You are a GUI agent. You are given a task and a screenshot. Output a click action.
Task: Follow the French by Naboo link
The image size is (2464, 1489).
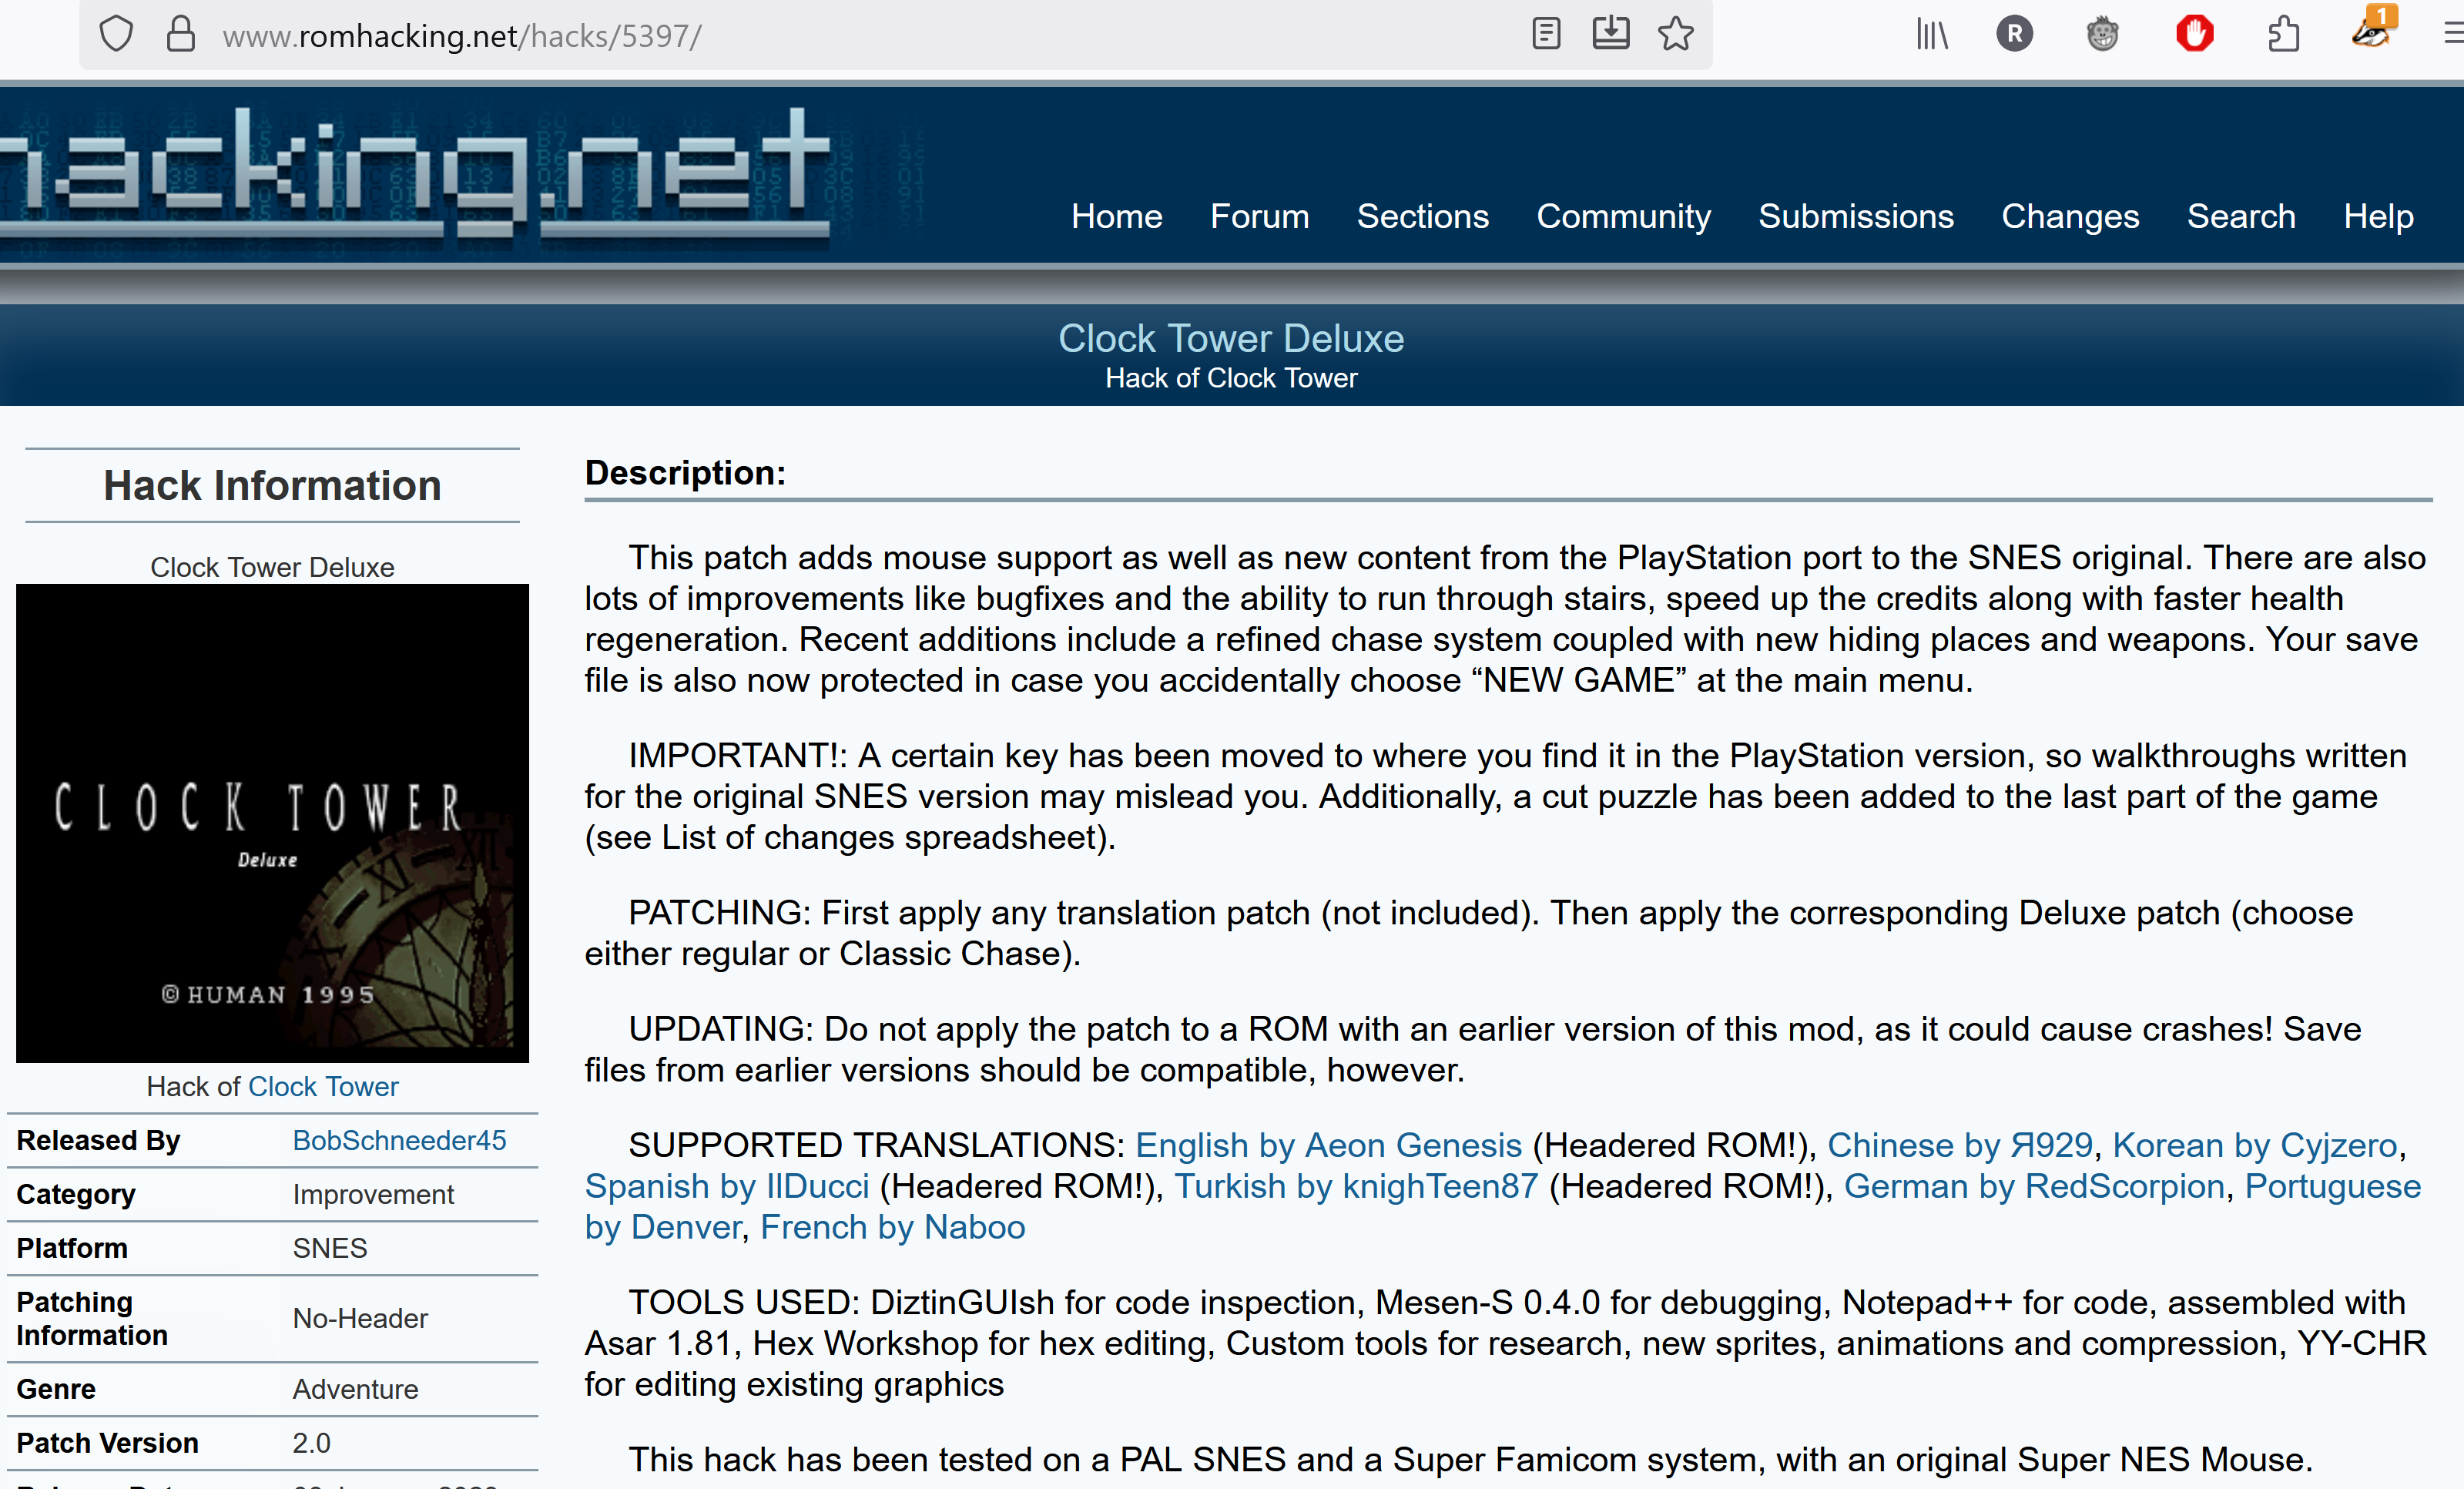tap(892, 1227)
